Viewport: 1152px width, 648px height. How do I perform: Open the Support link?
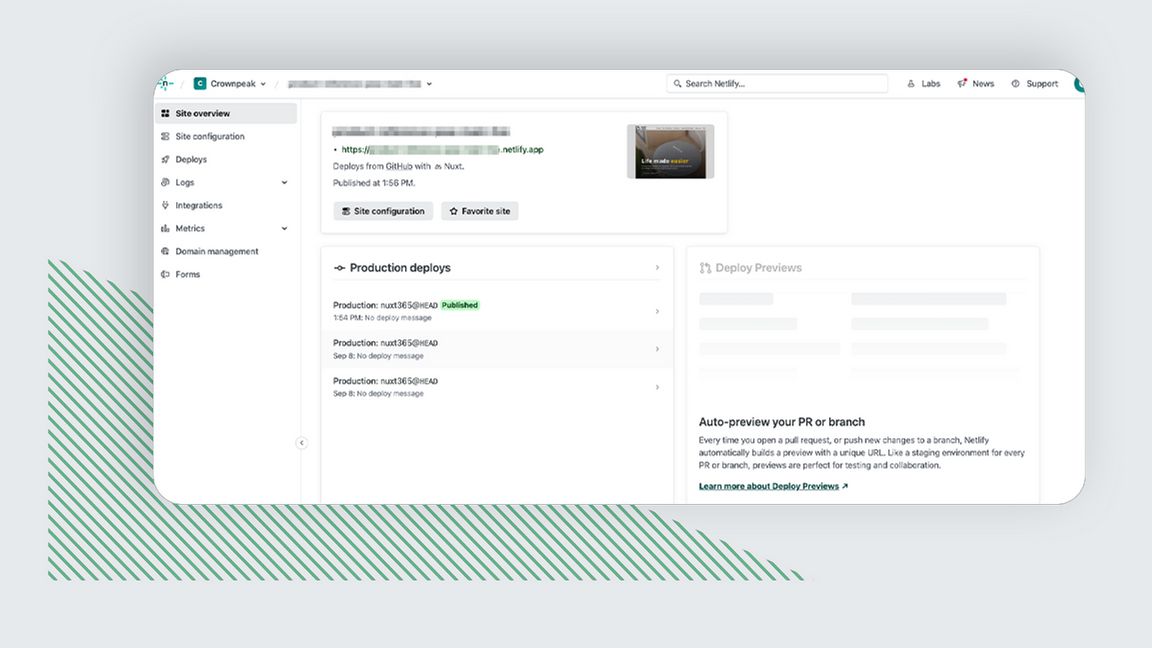(x=1035, y=84)
